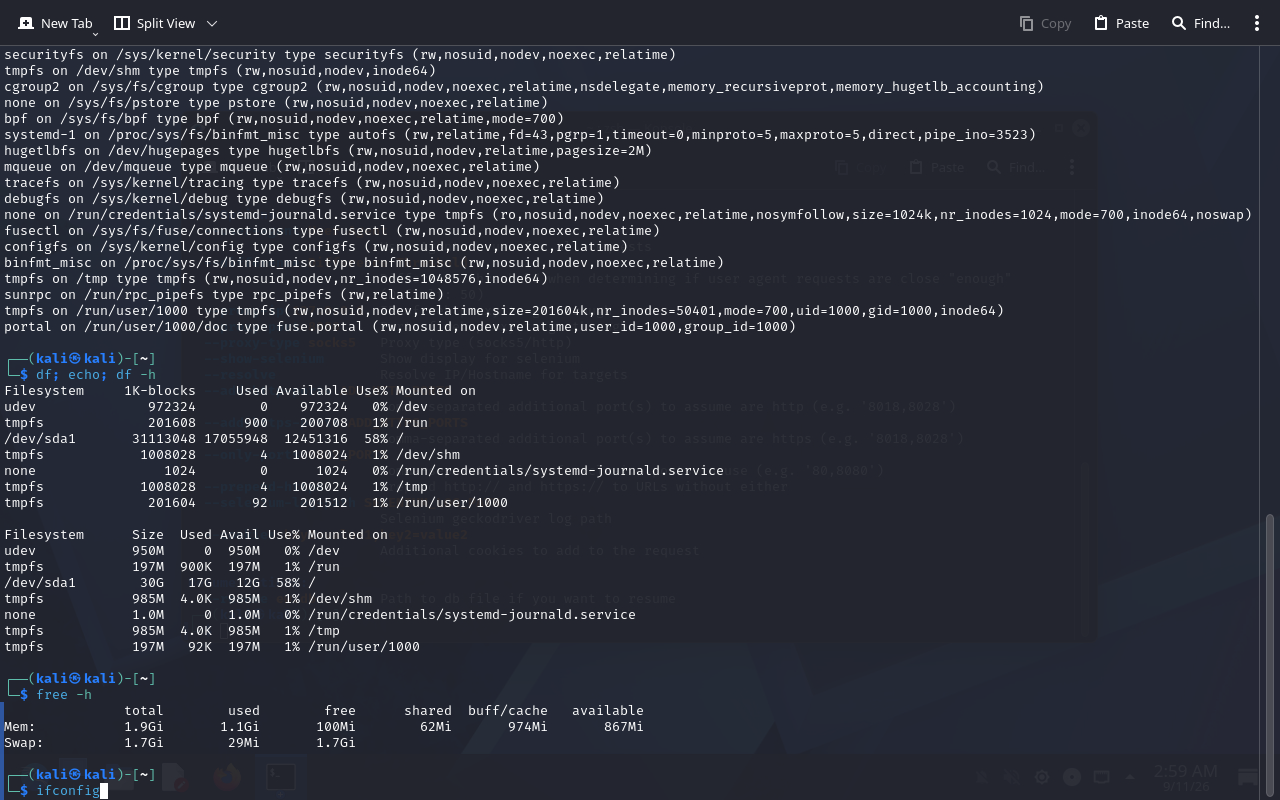Click the ifconfig command prompt line
The image size is (1280, 800).
coord(68,790)
